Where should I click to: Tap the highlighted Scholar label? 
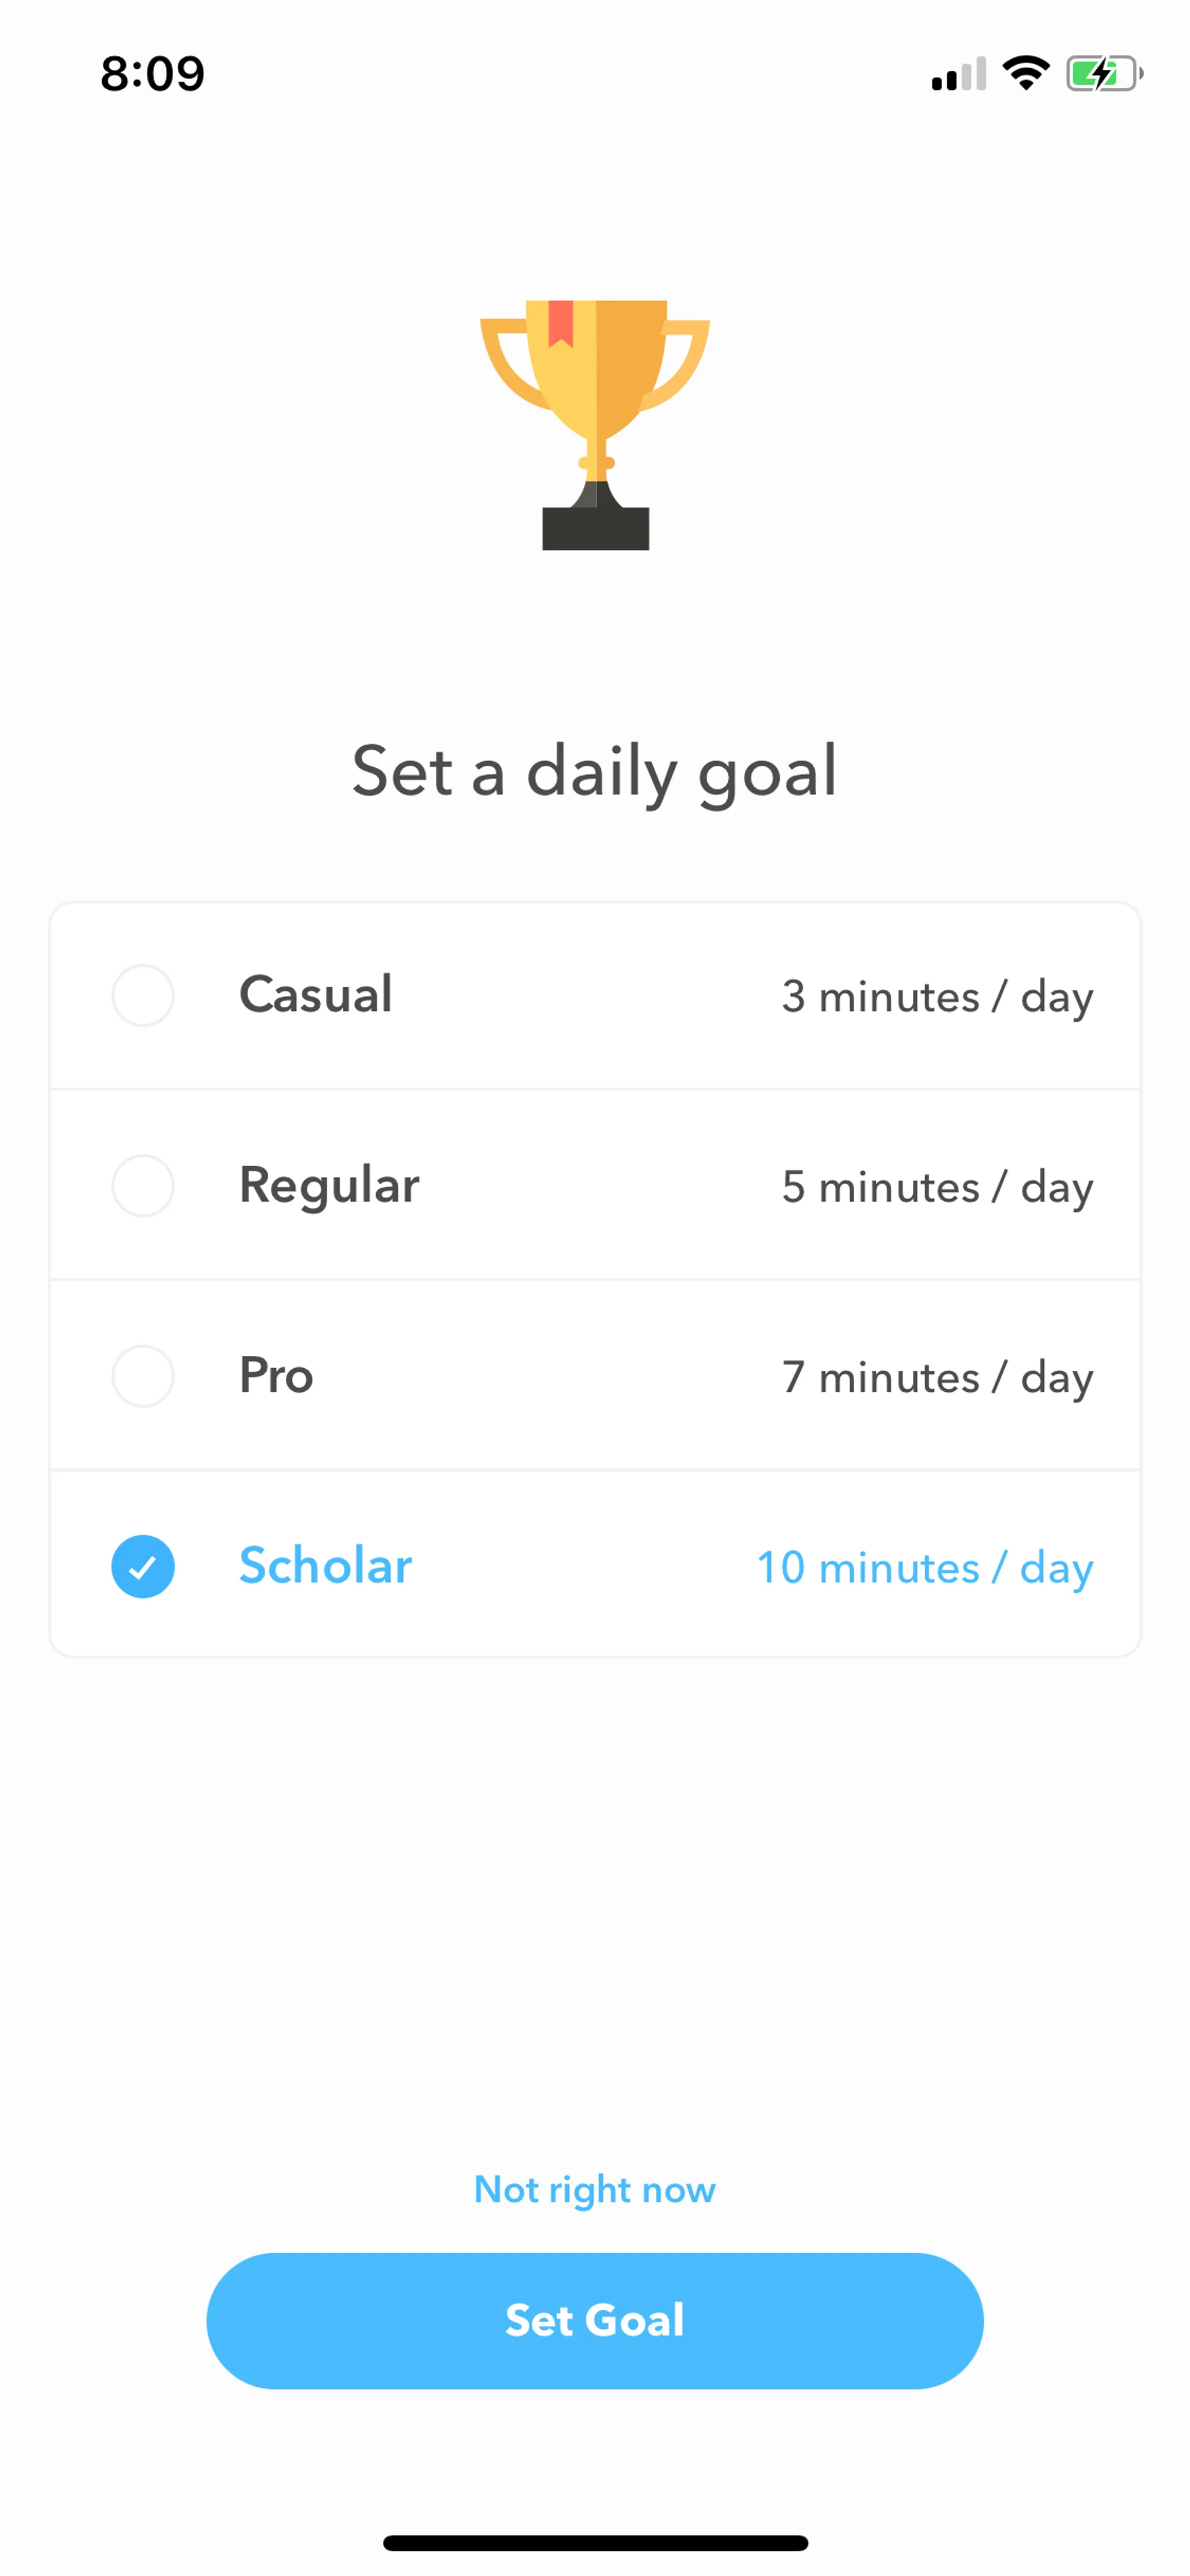[x=325, y=1566]
